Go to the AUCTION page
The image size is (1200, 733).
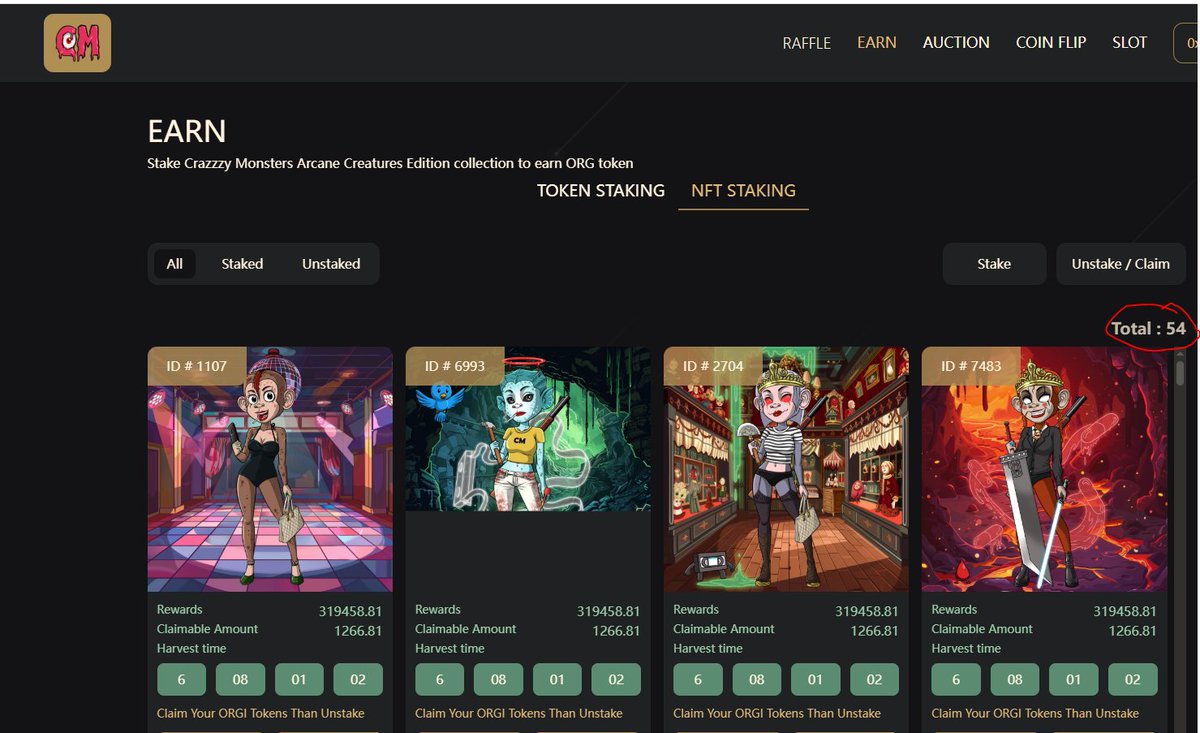(956, 42)
